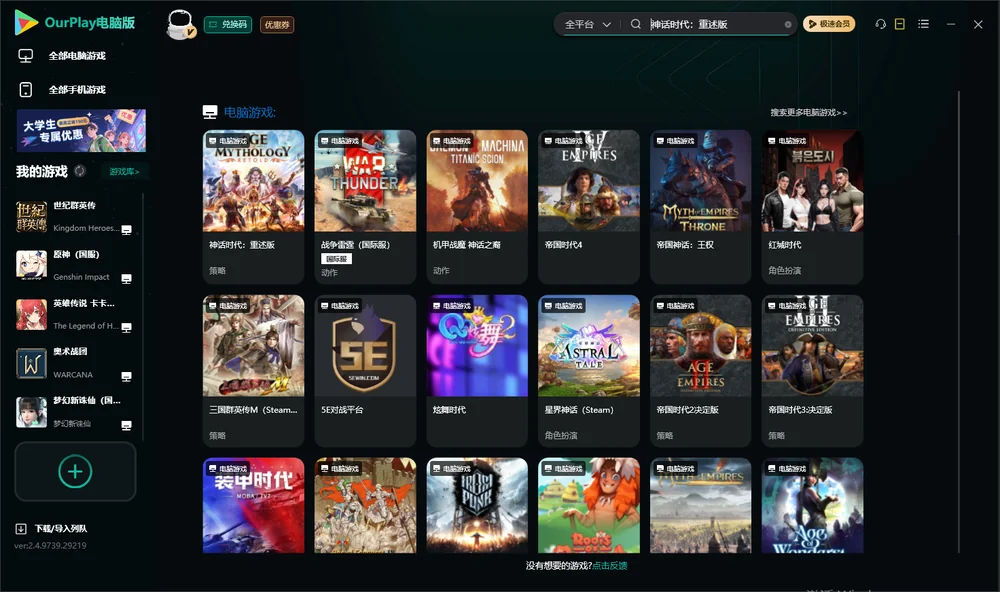
Task: Open 帝国时代4 game card
Action: point(589,207)
